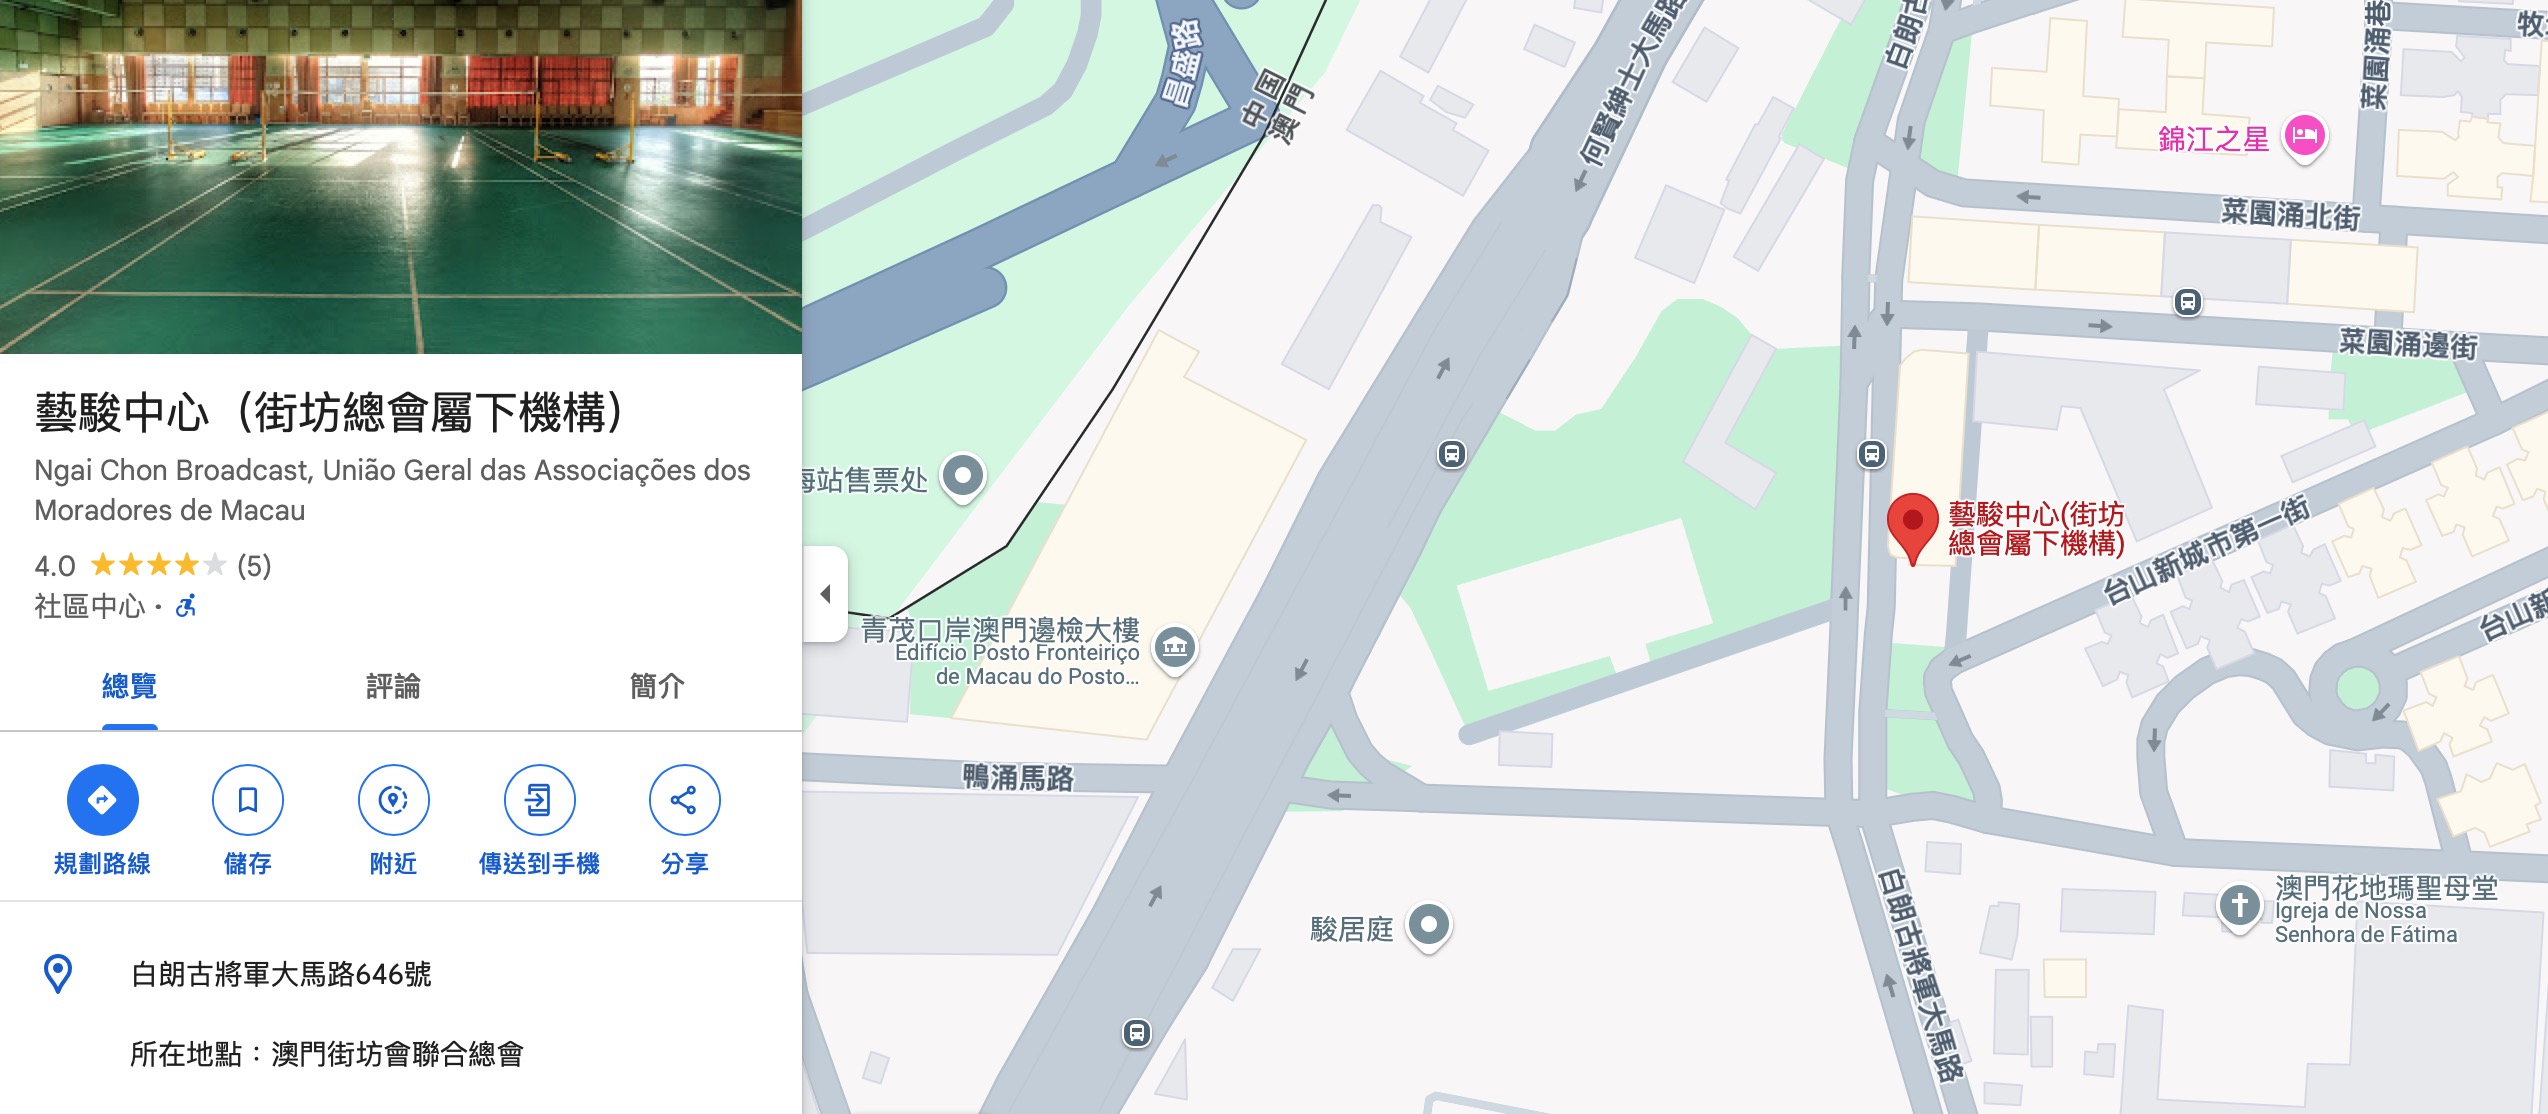Search nearby using 附近 icon
2548x1114 pixels.
click(x=393, y=800)
